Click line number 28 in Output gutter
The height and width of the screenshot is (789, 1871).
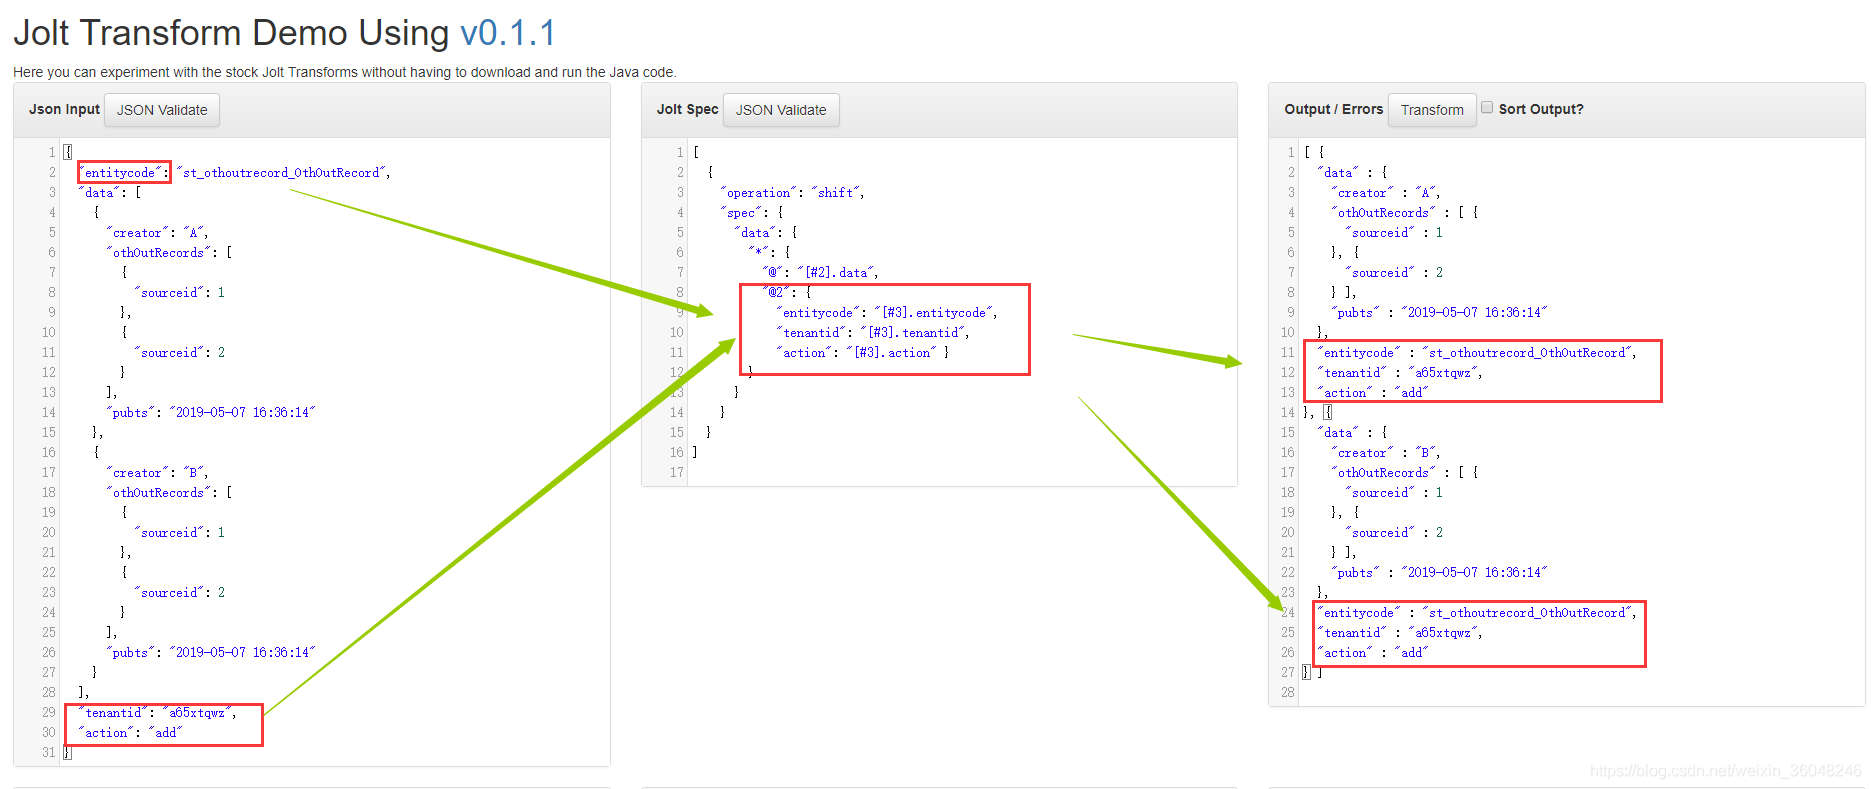pyautogui.click(x=1287, y=693)
